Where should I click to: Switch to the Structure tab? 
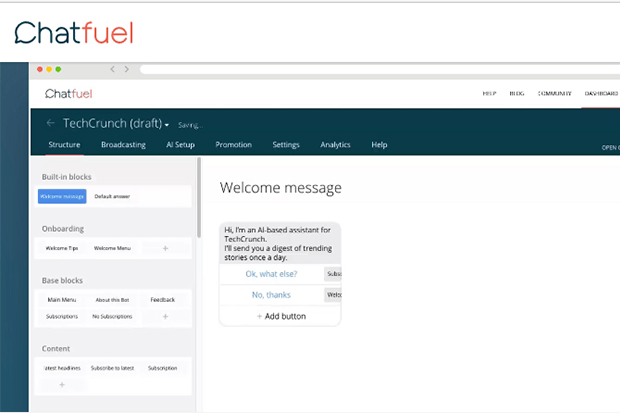(64, 145)
